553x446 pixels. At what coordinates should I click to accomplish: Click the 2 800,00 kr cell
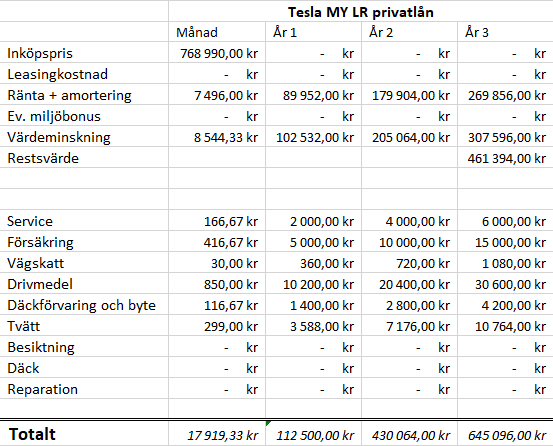coord(409,305)
